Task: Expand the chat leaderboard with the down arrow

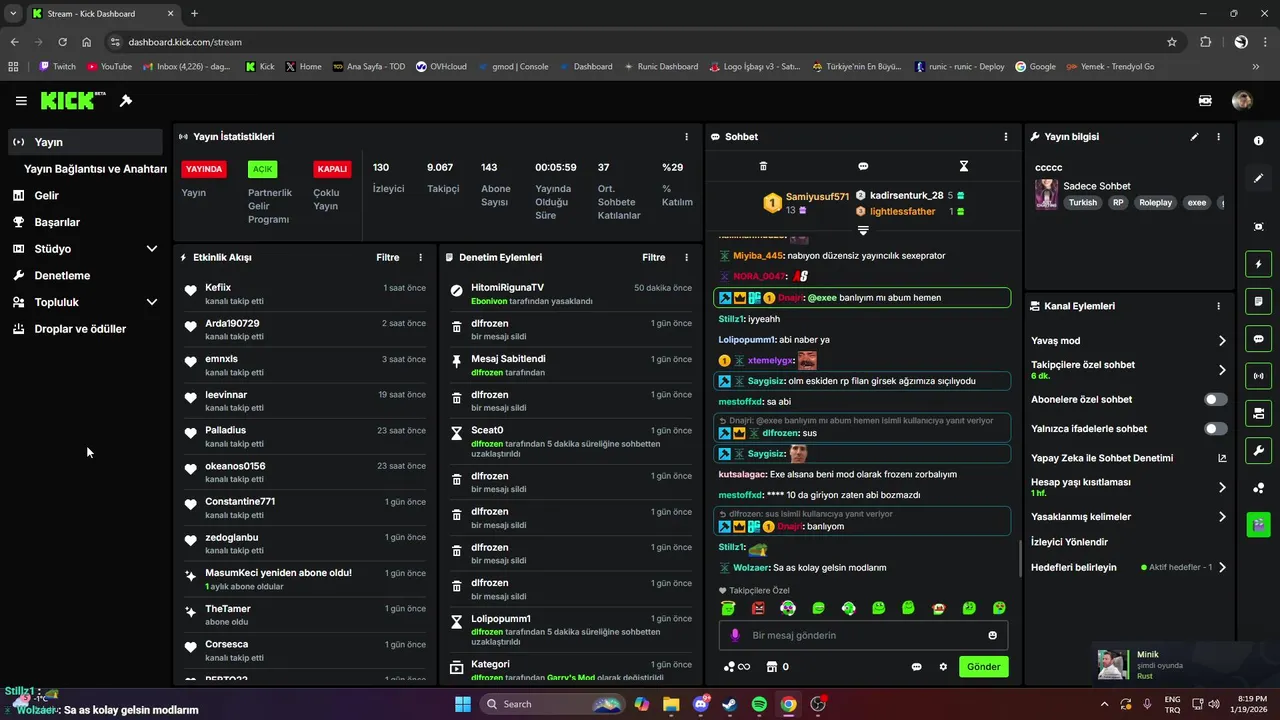Action: [x=863, y=230]
